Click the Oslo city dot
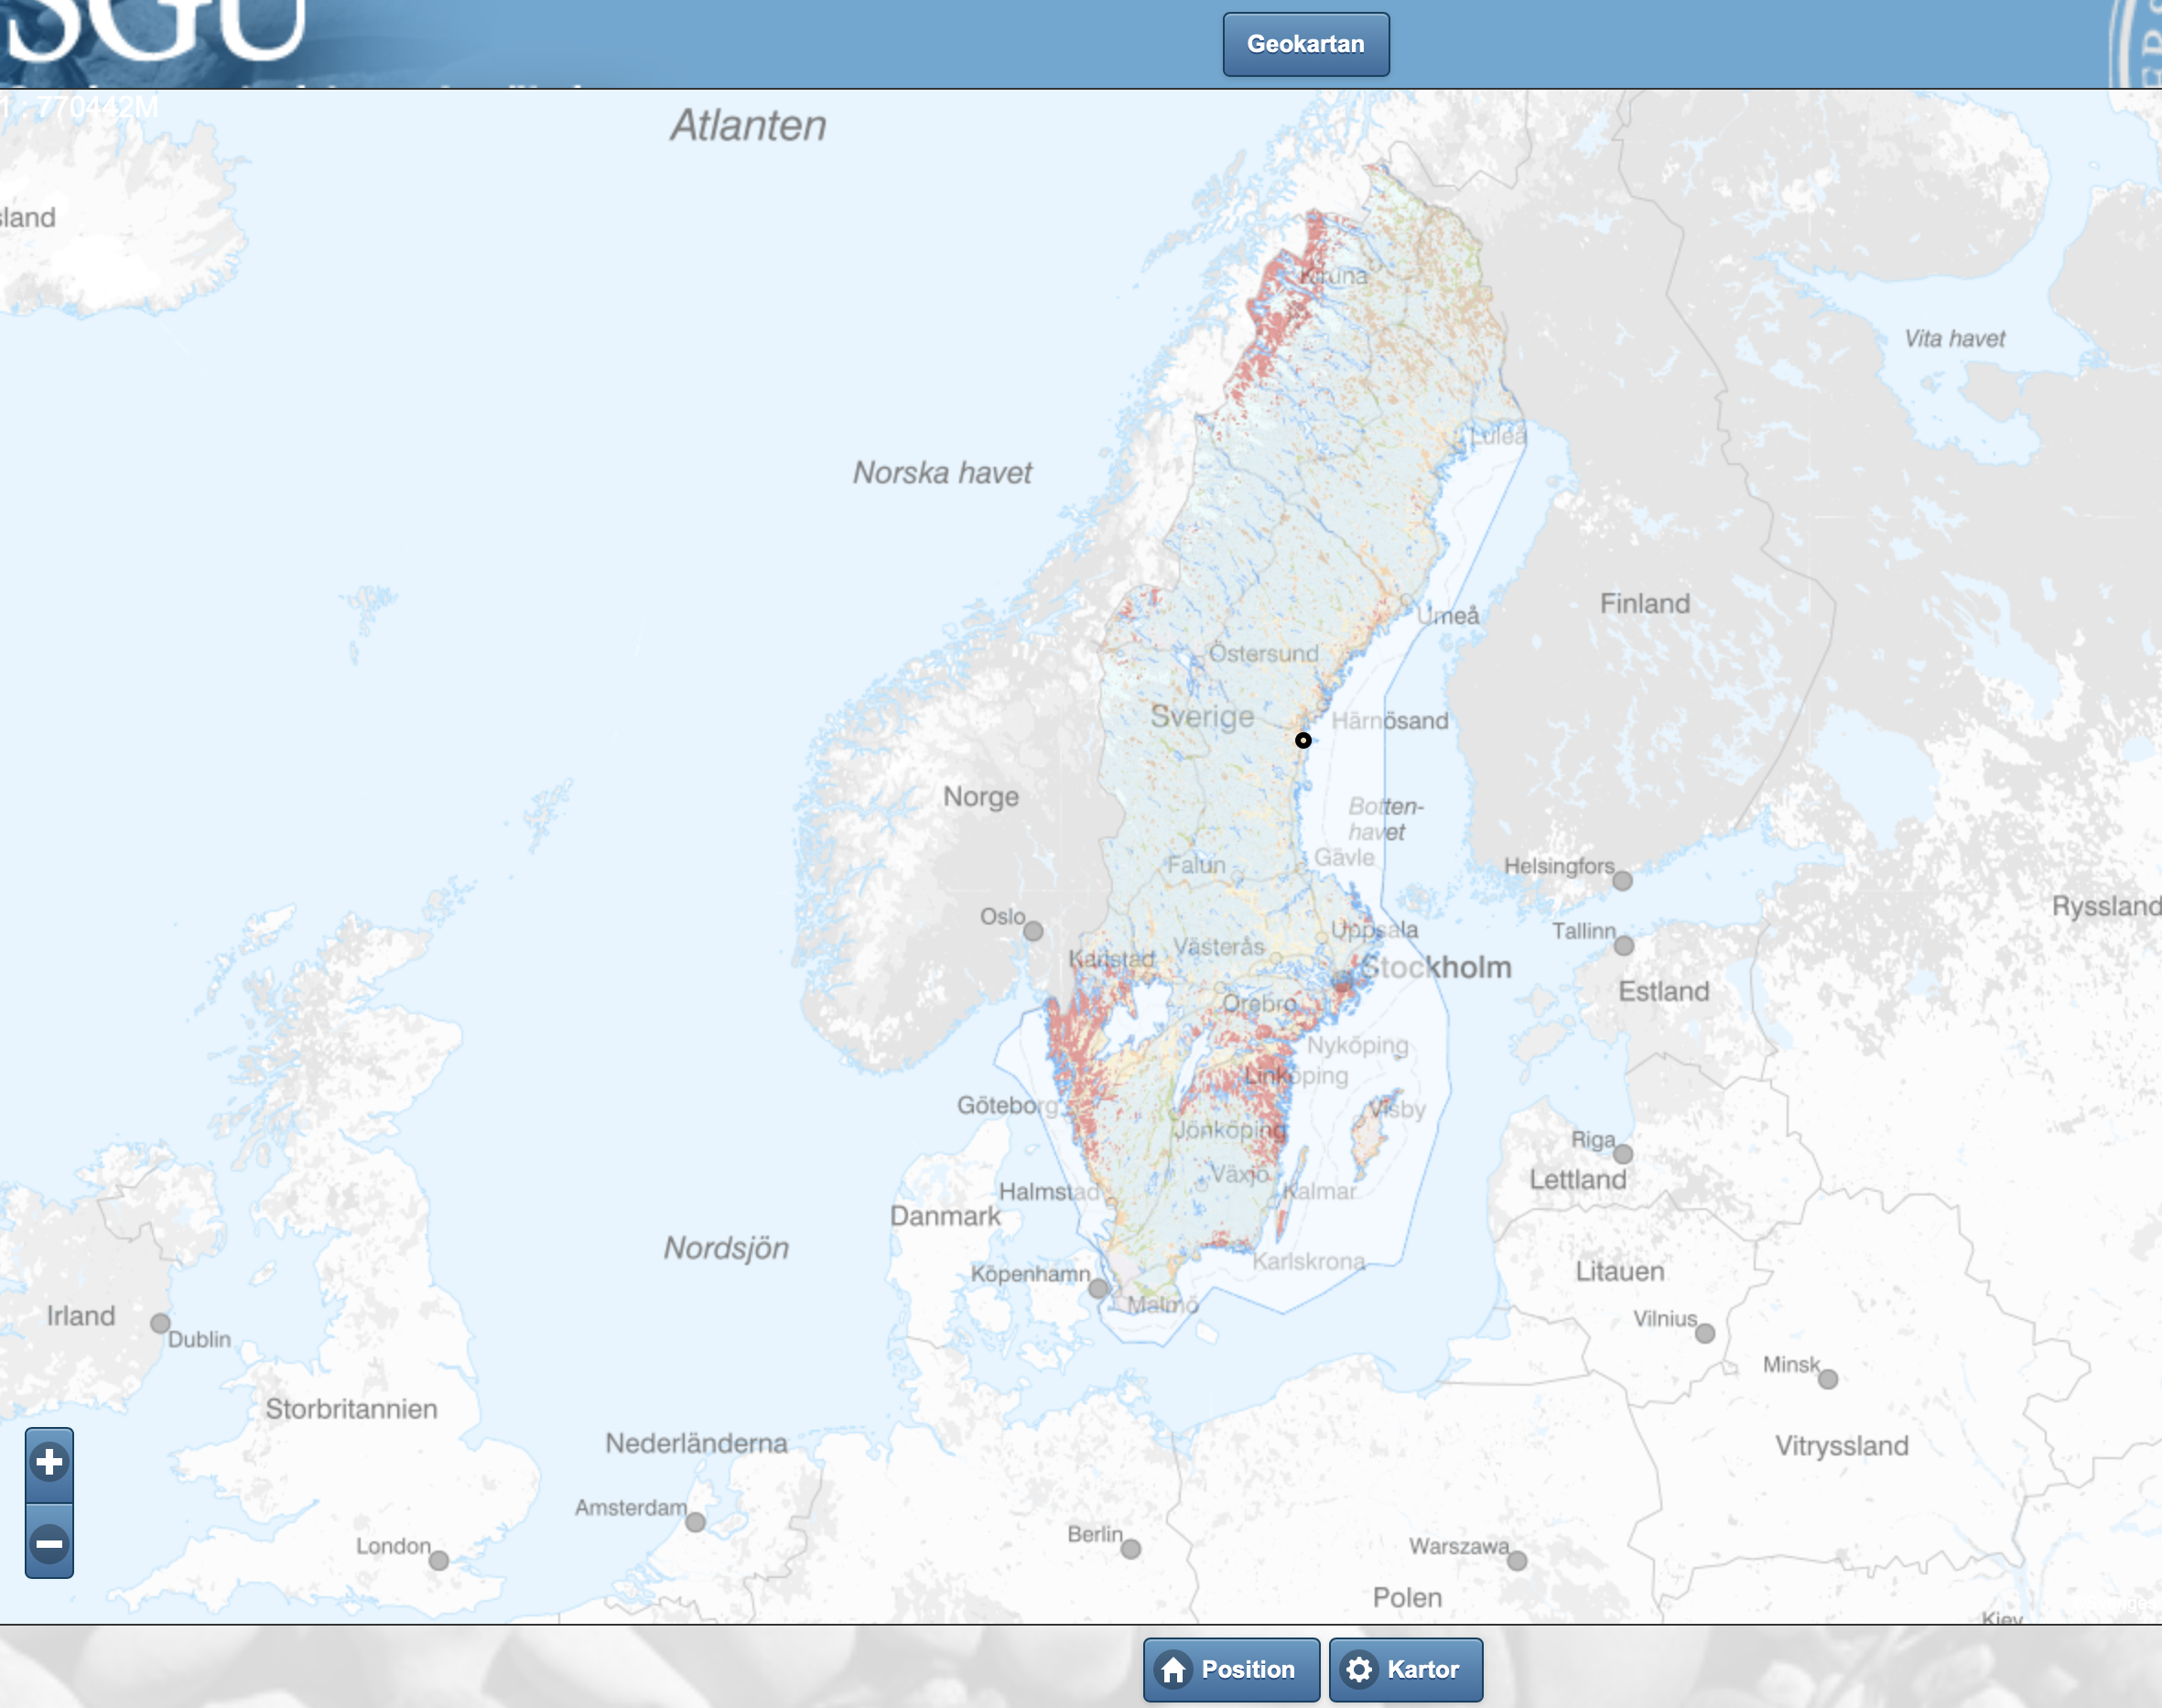The height and width of the screenshot is (1708, 2162). tap(1033, 931)
